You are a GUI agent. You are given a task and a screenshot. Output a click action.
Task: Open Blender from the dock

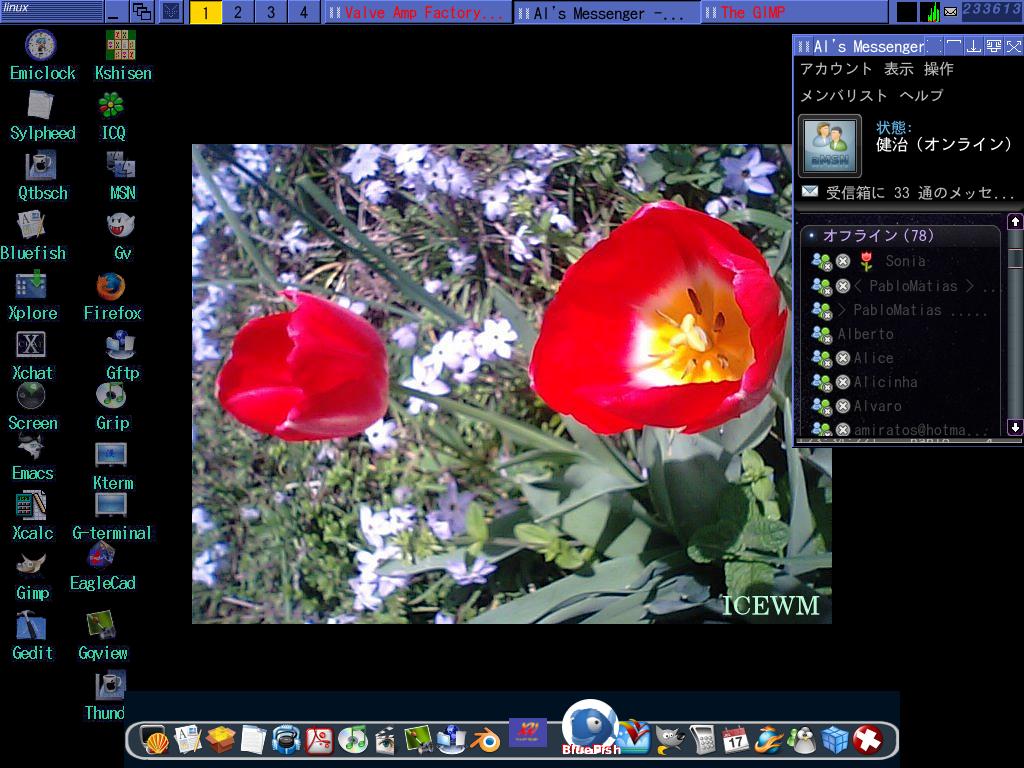click(486, 742)
